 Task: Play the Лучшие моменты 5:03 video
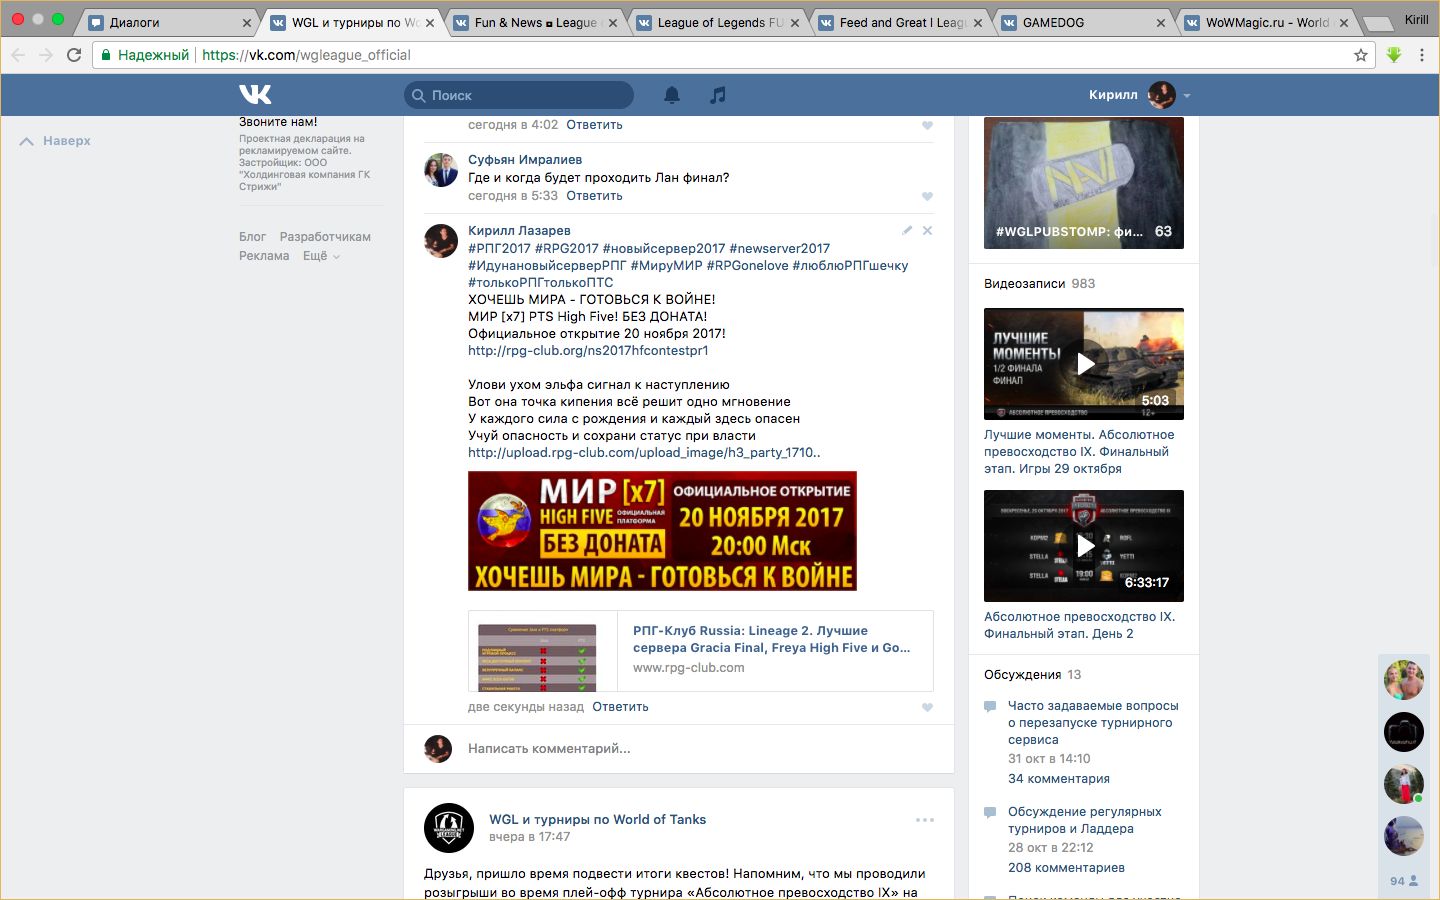pos(1084,364)
